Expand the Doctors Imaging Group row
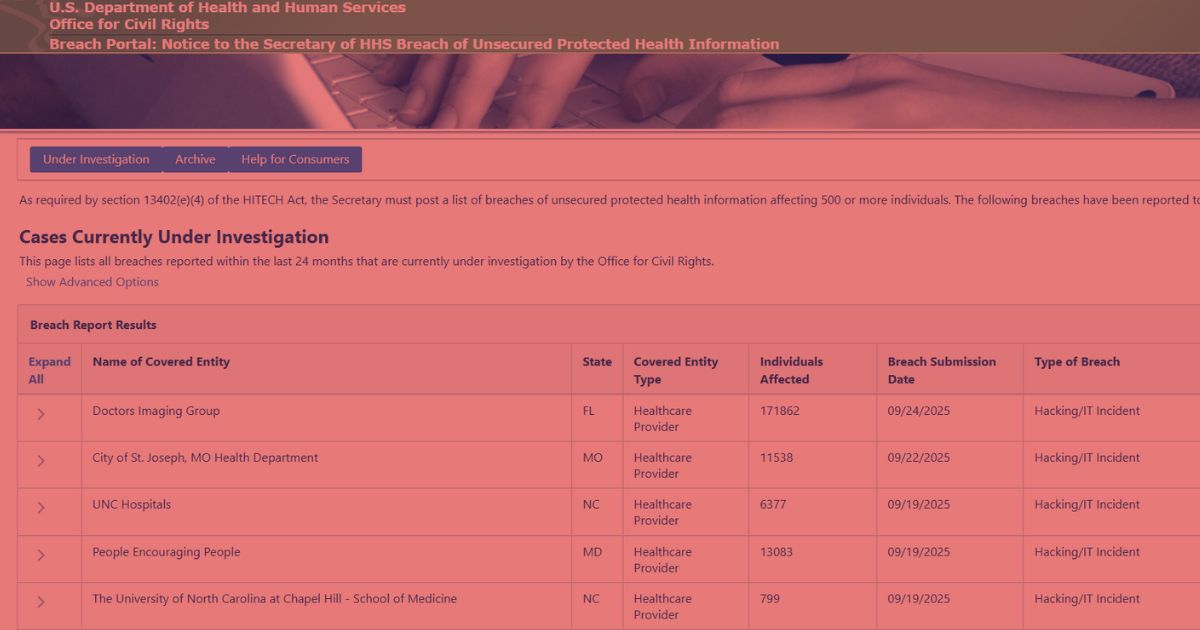Viewport: 1200px width, 630px height. 41,414
